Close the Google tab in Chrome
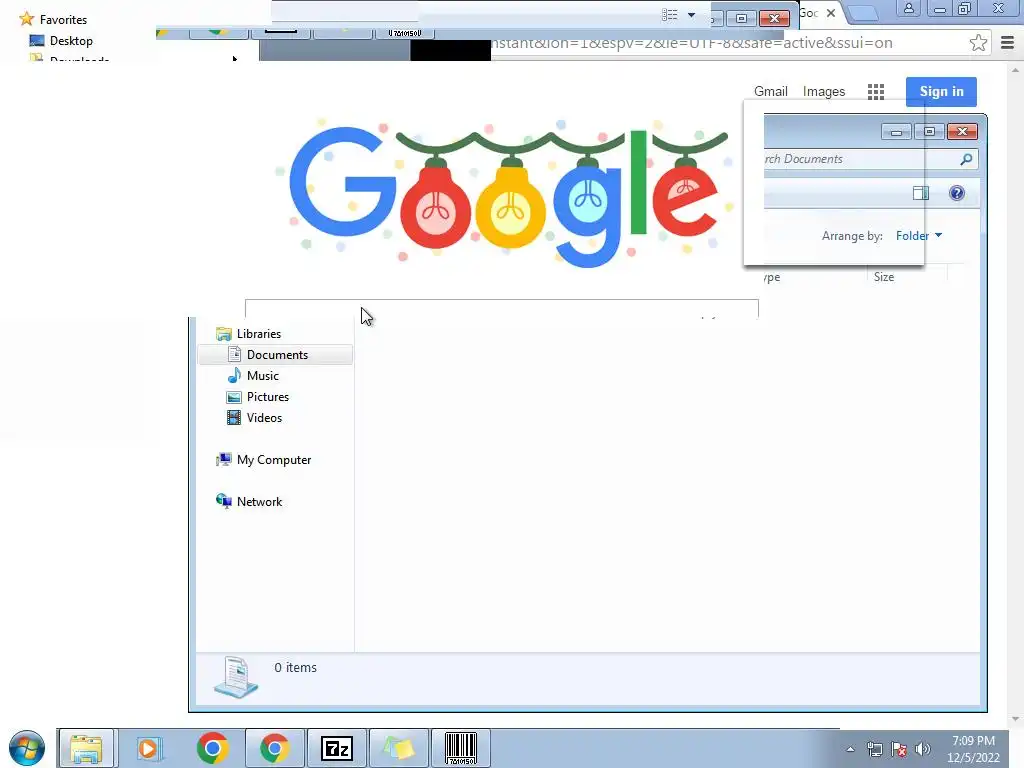This screenshot has height=768, width=1024. [x=831, y=13]
